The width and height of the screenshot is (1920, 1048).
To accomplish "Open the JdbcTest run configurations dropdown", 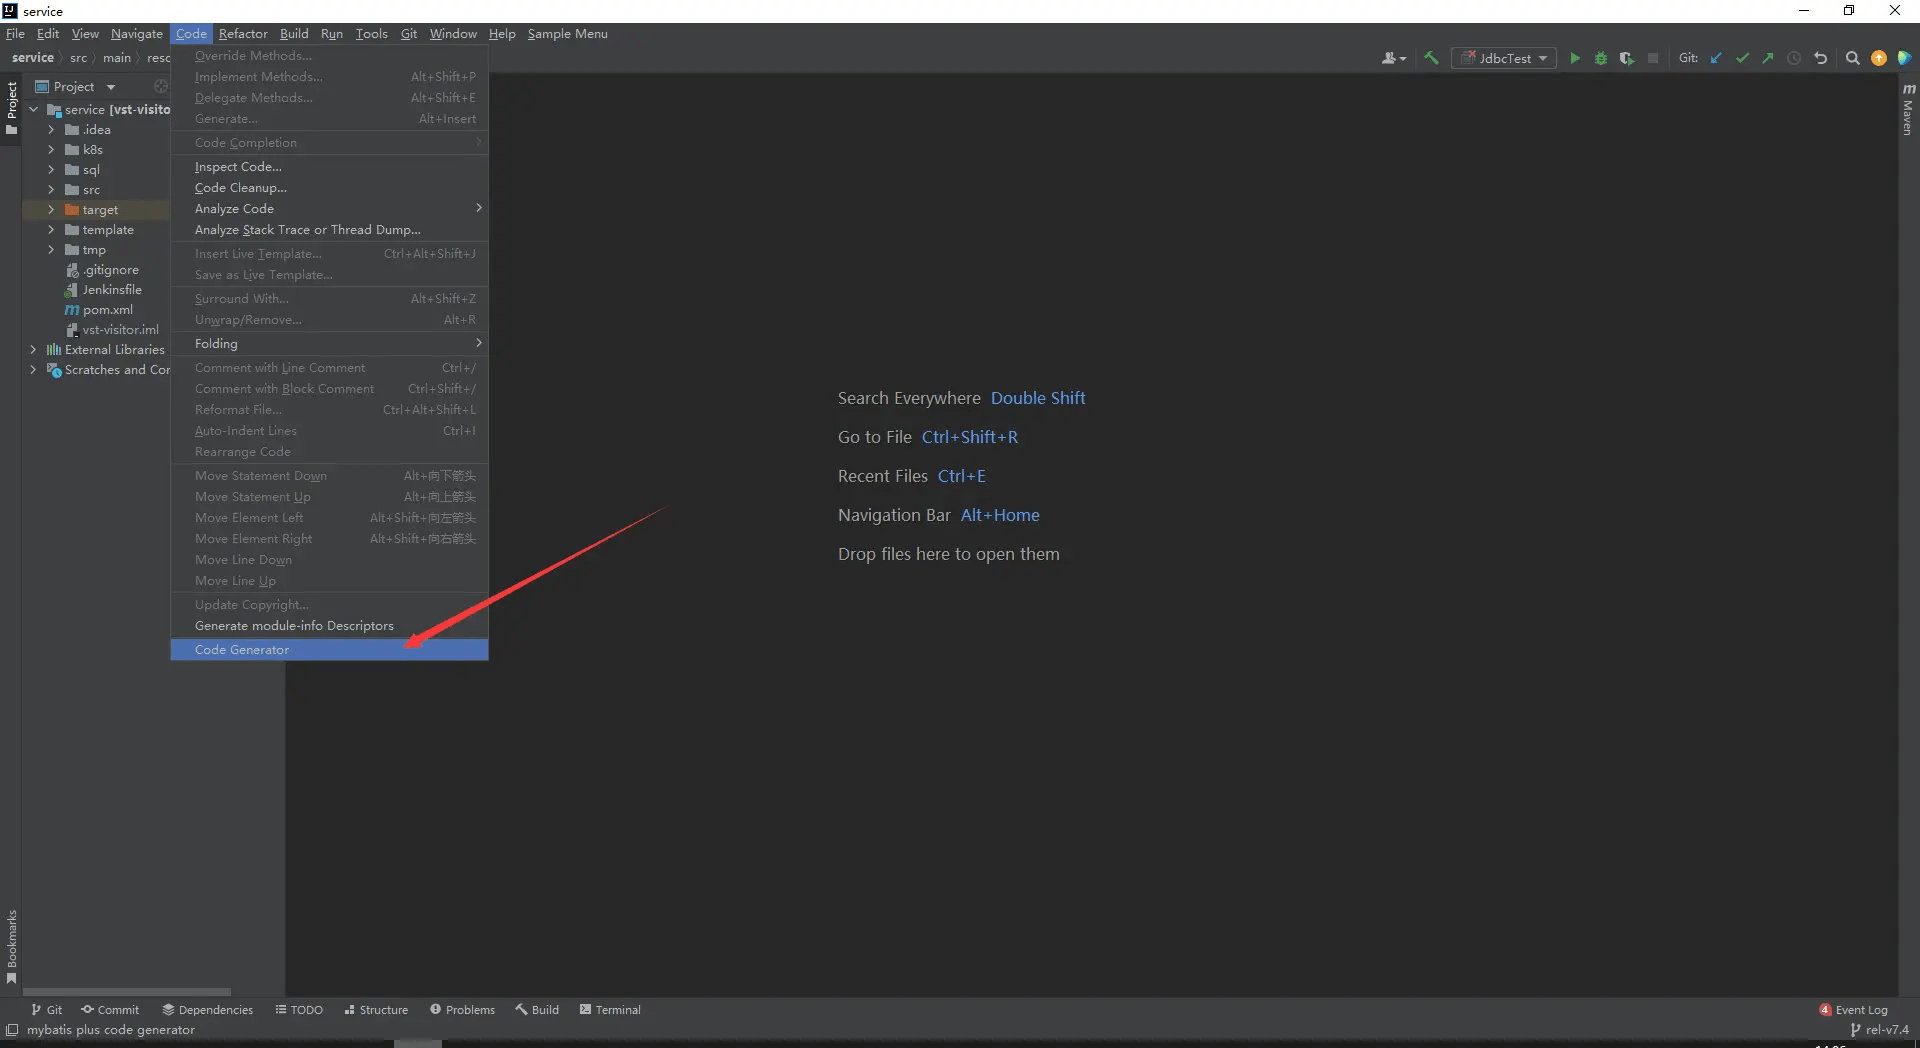I will coord(1543,58).
